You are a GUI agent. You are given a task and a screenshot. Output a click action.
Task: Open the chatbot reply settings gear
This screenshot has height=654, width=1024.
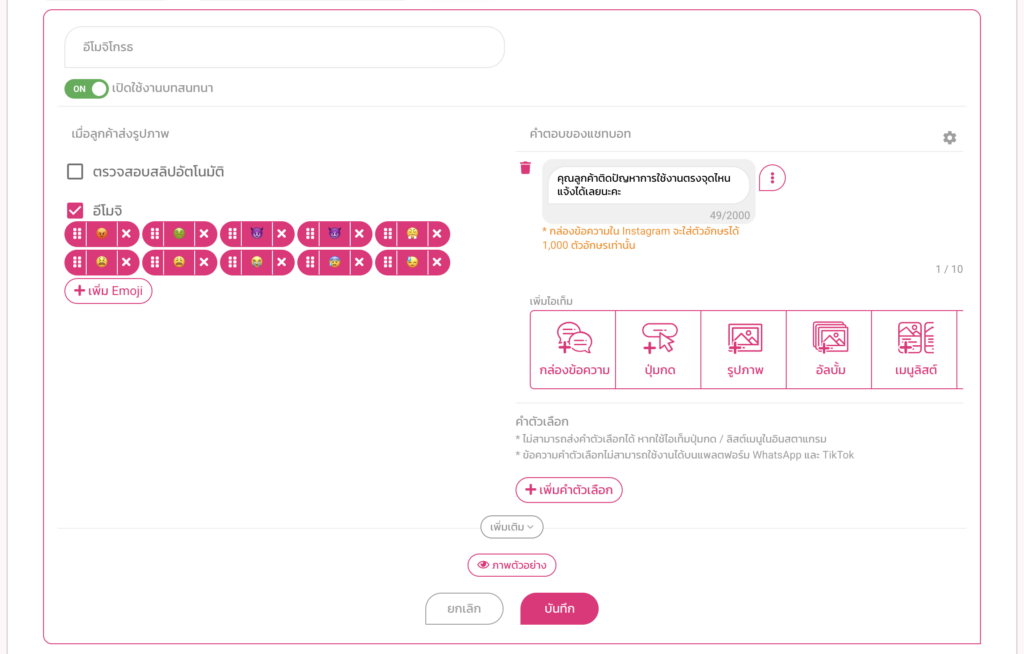[949, 138]
